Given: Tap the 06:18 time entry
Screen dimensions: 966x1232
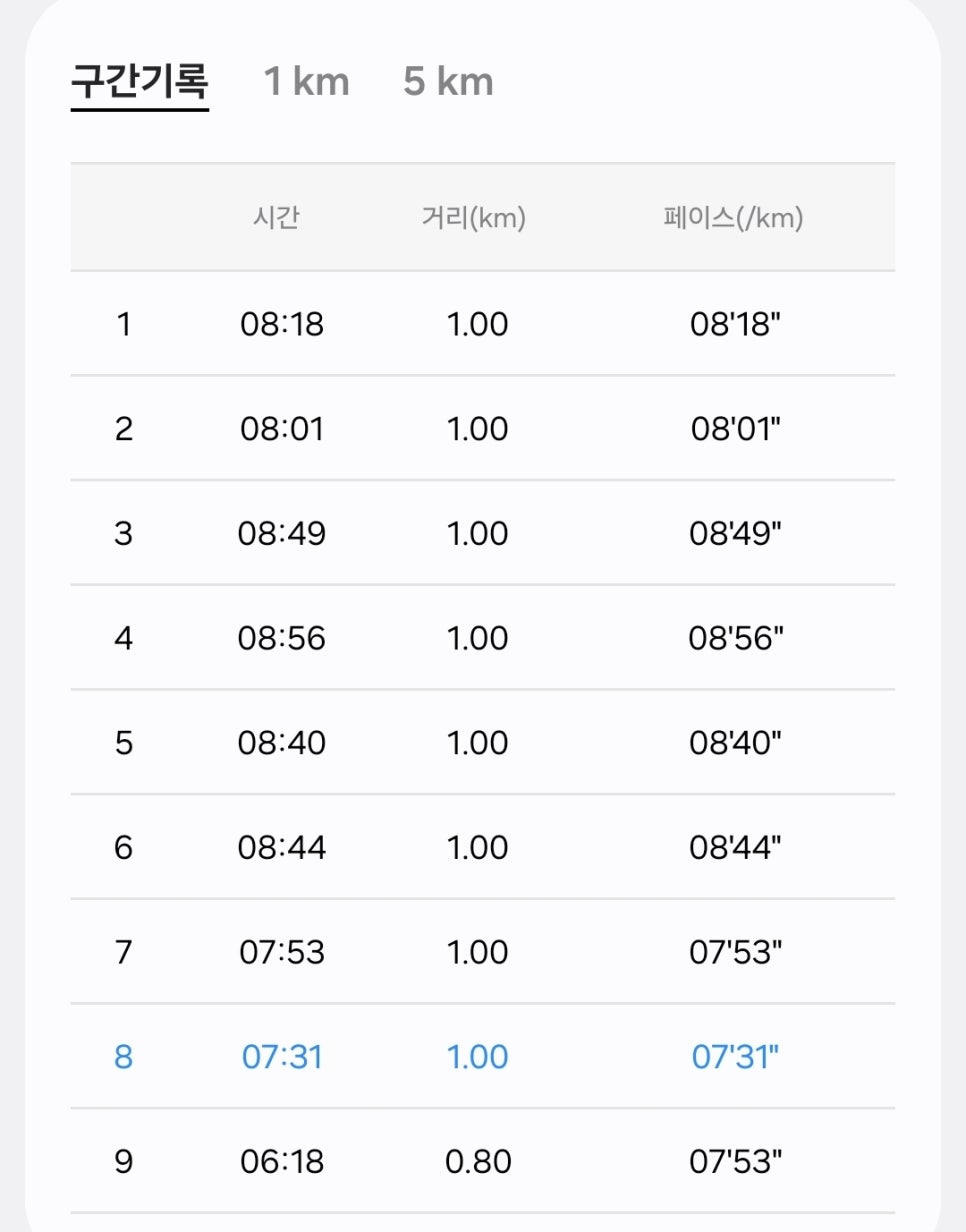Looking at the screenshot, I should (282, 1162).
